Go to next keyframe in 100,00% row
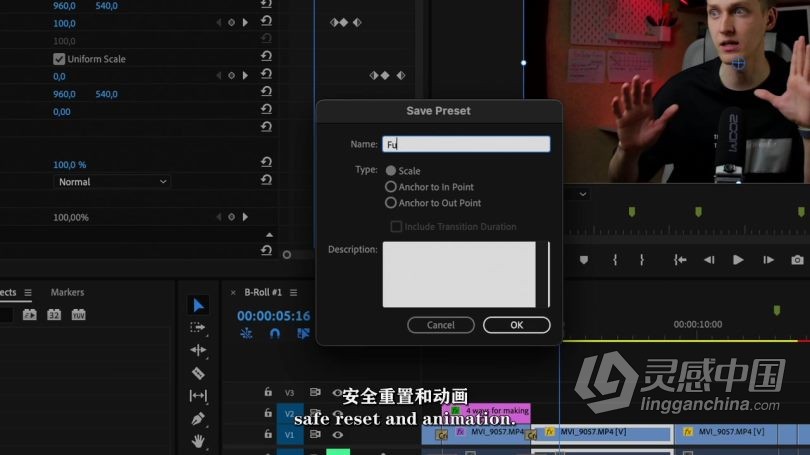The image size is (810, 455). coord(245,217)
